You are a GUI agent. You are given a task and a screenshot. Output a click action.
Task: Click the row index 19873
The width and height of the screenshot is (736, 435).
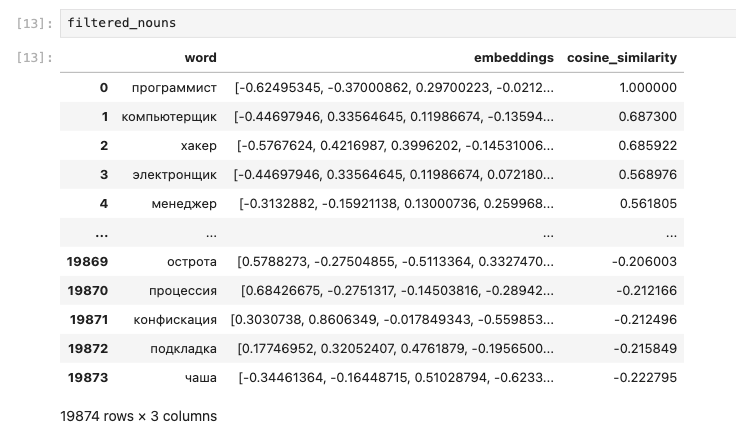click(x=88, y=378)
